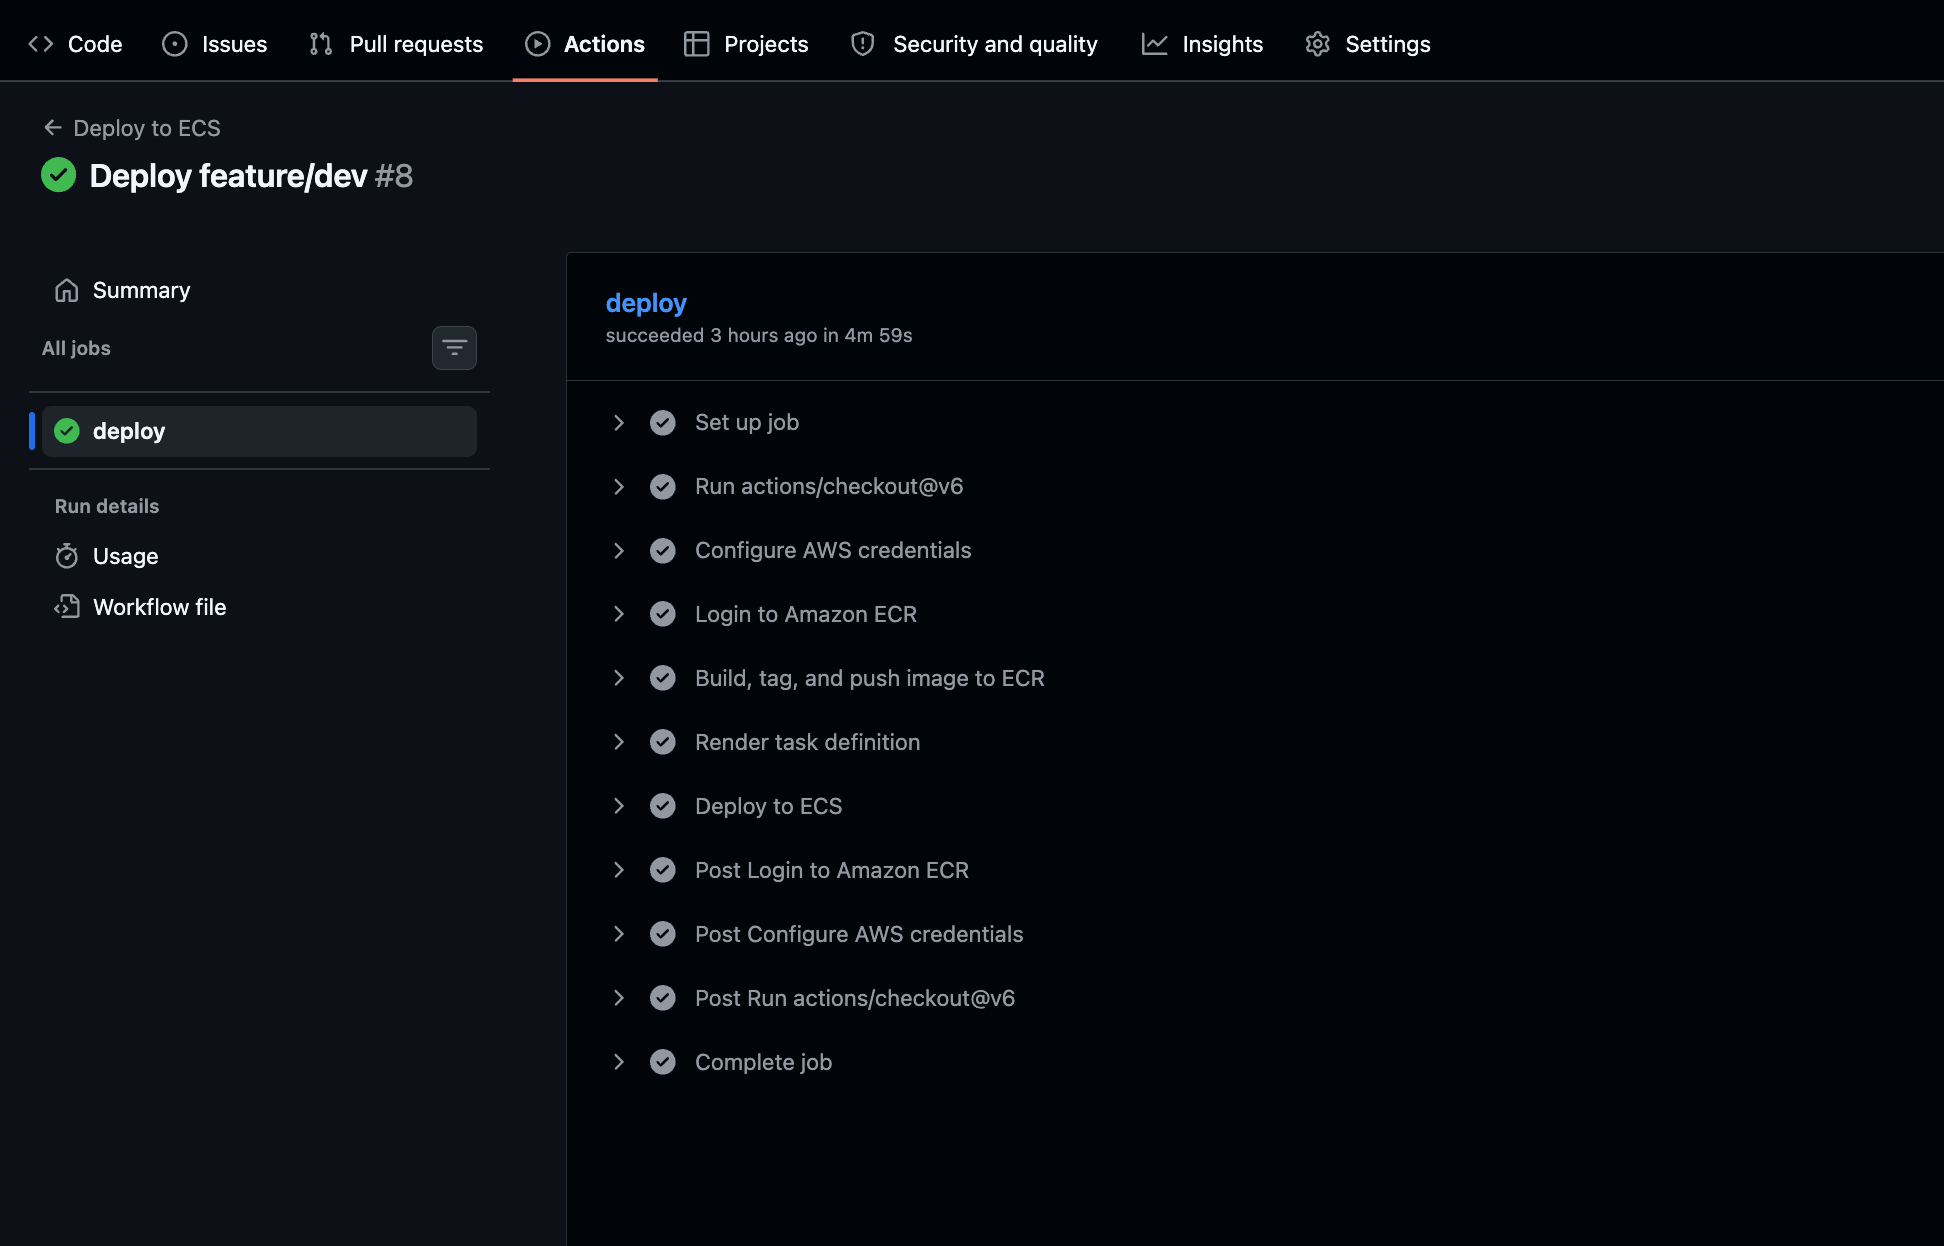Open Security and quality tab

tap(974, 44)
